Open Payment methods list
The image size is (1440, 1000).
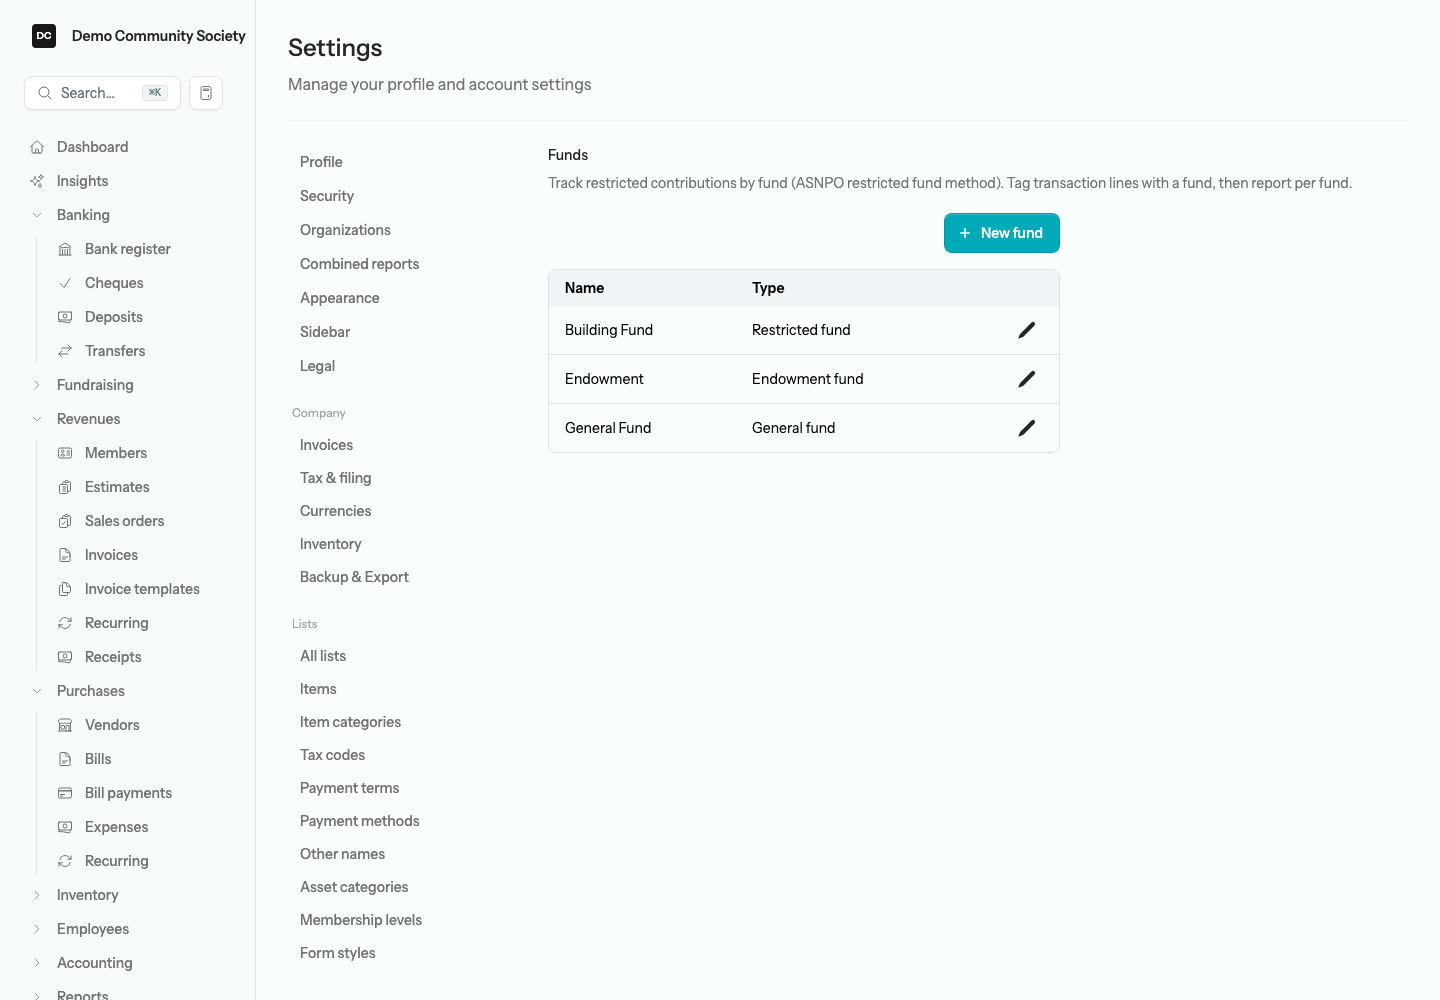point(360,821)
